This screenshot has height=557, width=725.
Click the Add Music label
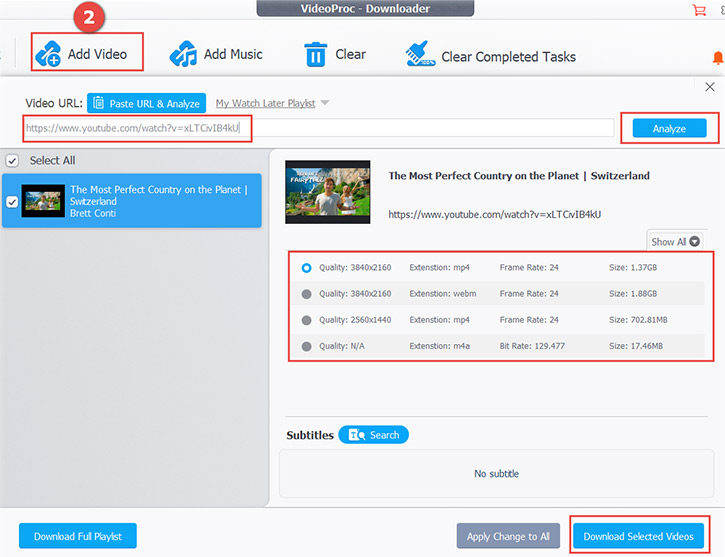(x=233, y=54)
